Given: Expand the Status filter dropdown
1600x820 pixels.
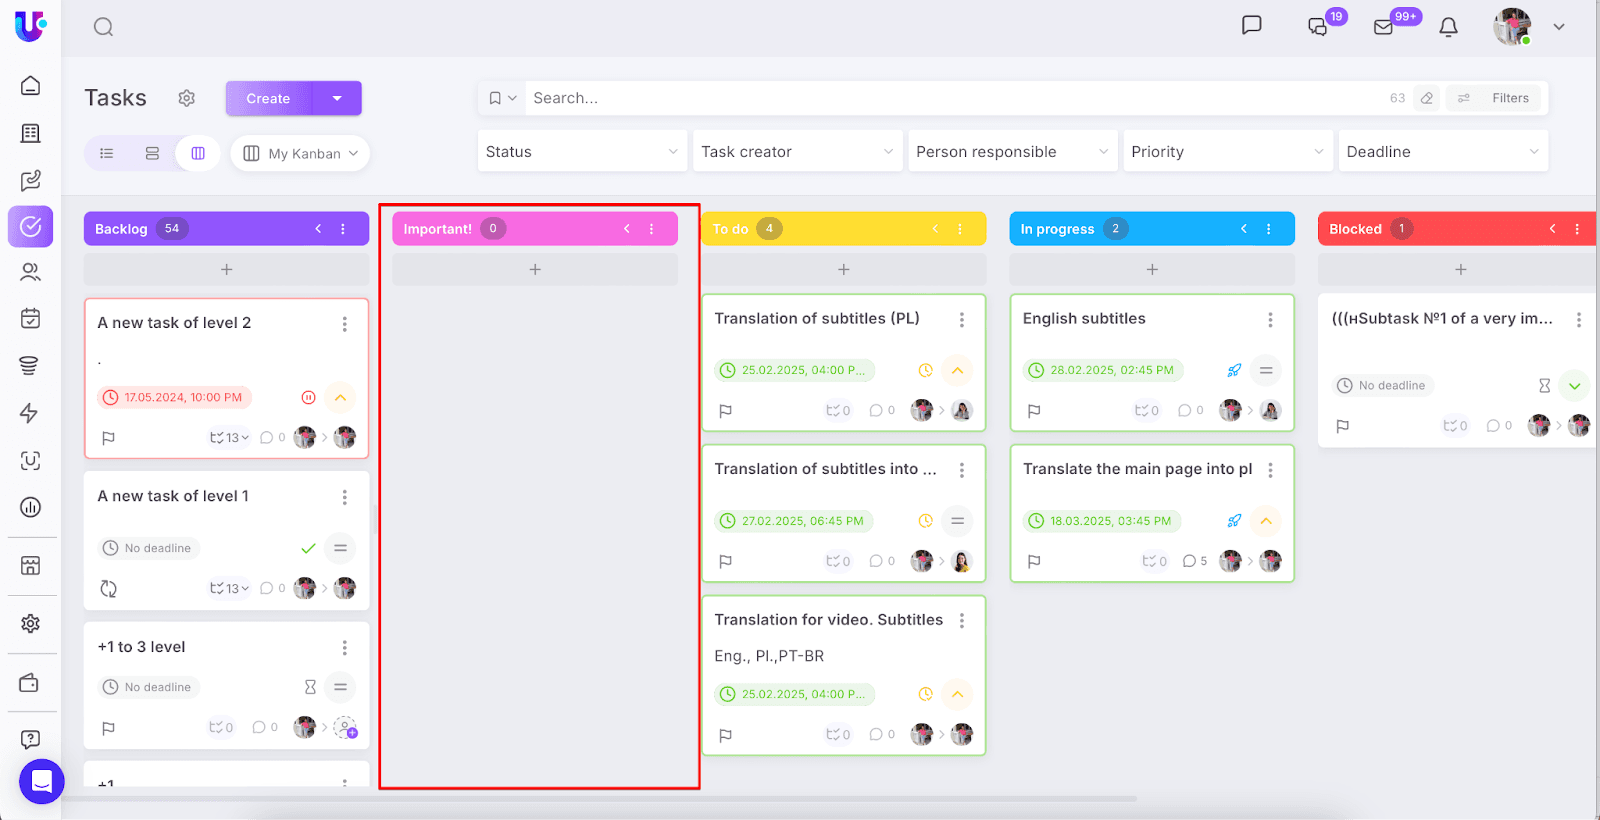Looking at the screenshot, I should coord(582,152).
